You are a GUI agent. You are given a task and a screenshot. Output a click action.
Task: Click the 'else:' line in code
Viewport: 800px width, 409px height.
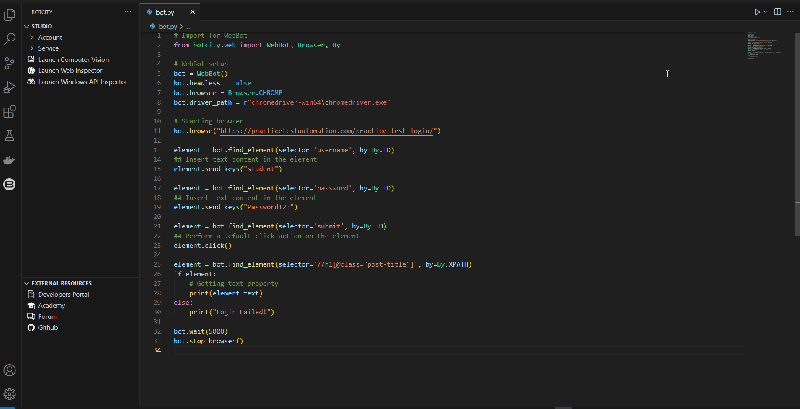click(183, 302)
